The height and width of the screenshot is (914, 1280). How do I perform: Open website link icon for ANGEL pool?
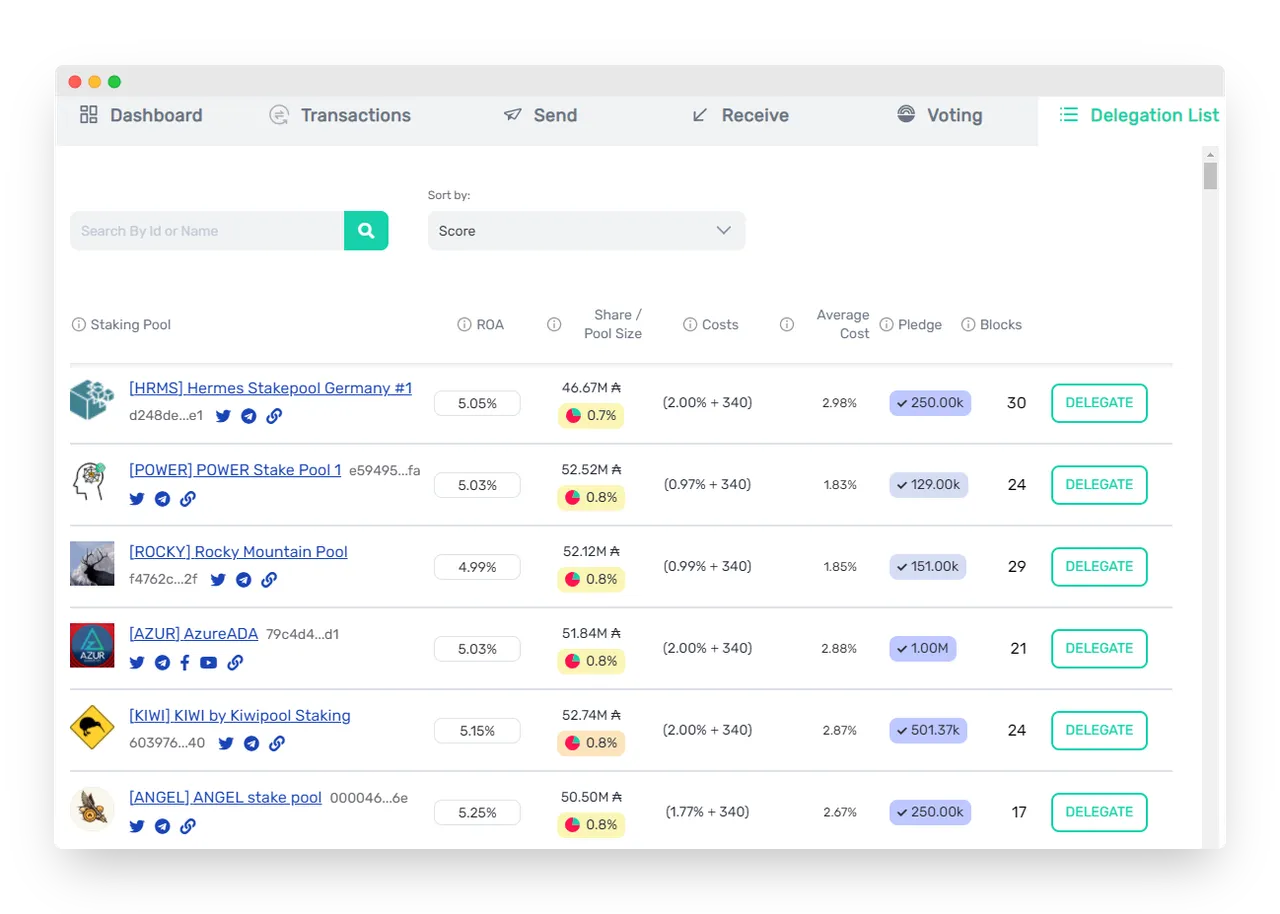pos(188,826)
